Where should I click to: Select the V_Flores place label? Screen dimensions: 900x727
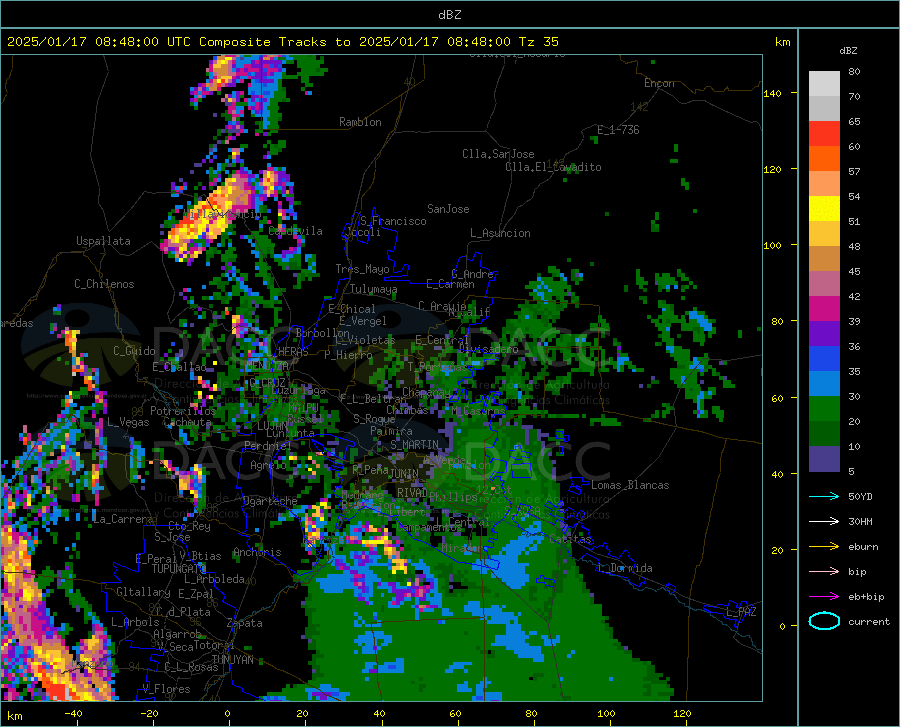(x=166, y=689)
